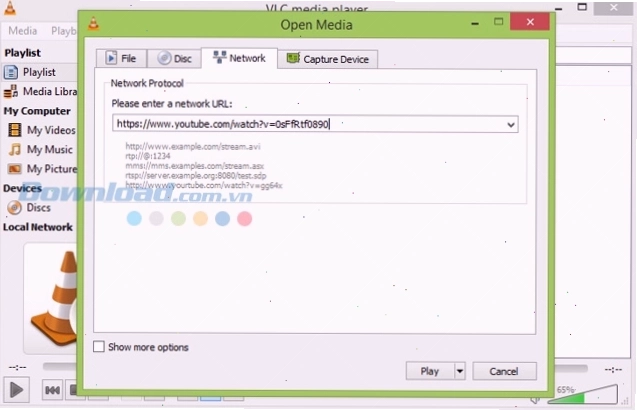Click the network URL input field
Viewport: 637px width, 411px height.
(315, 124)
